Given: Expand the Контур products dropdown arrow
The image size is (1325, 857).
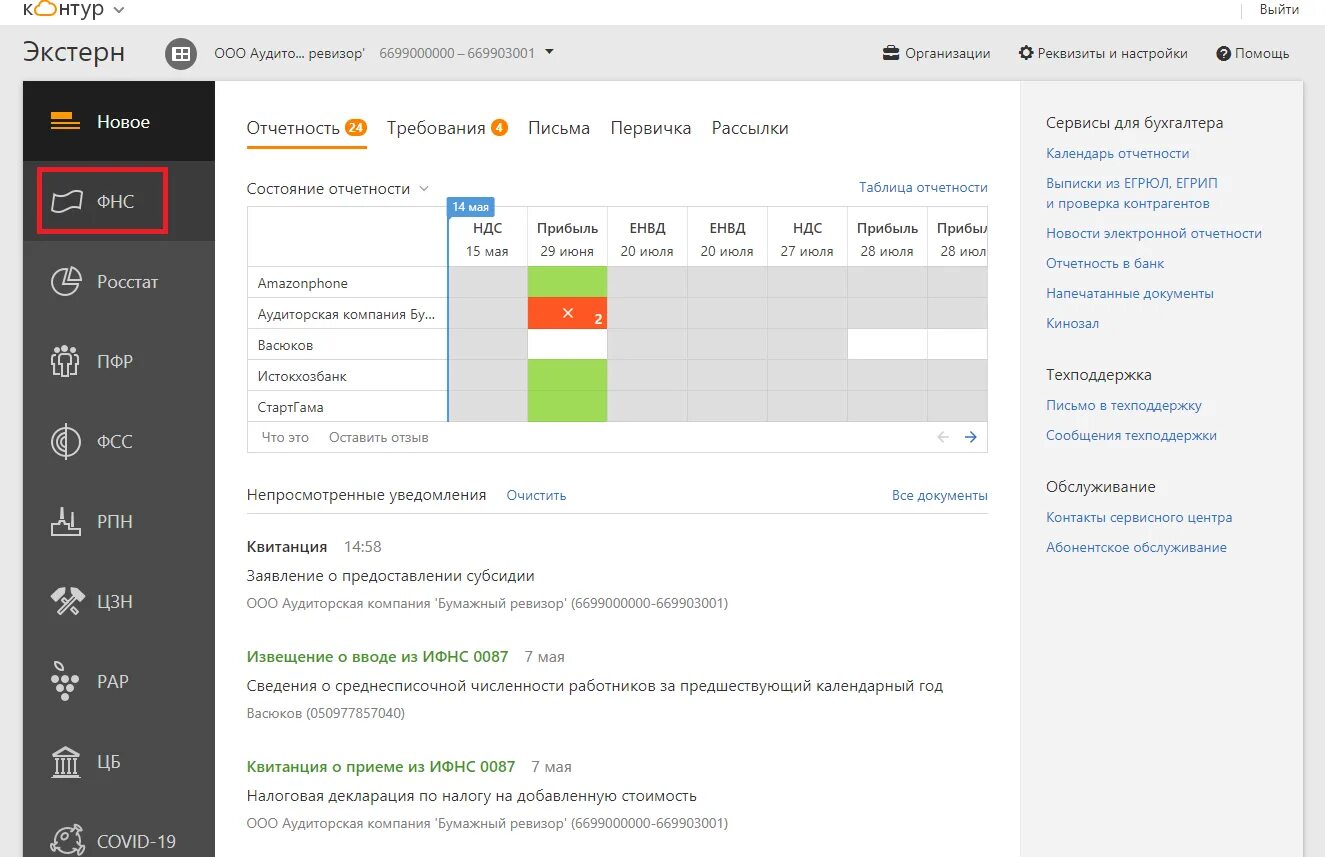Looking at the screenshot, I should click(119, 10).
